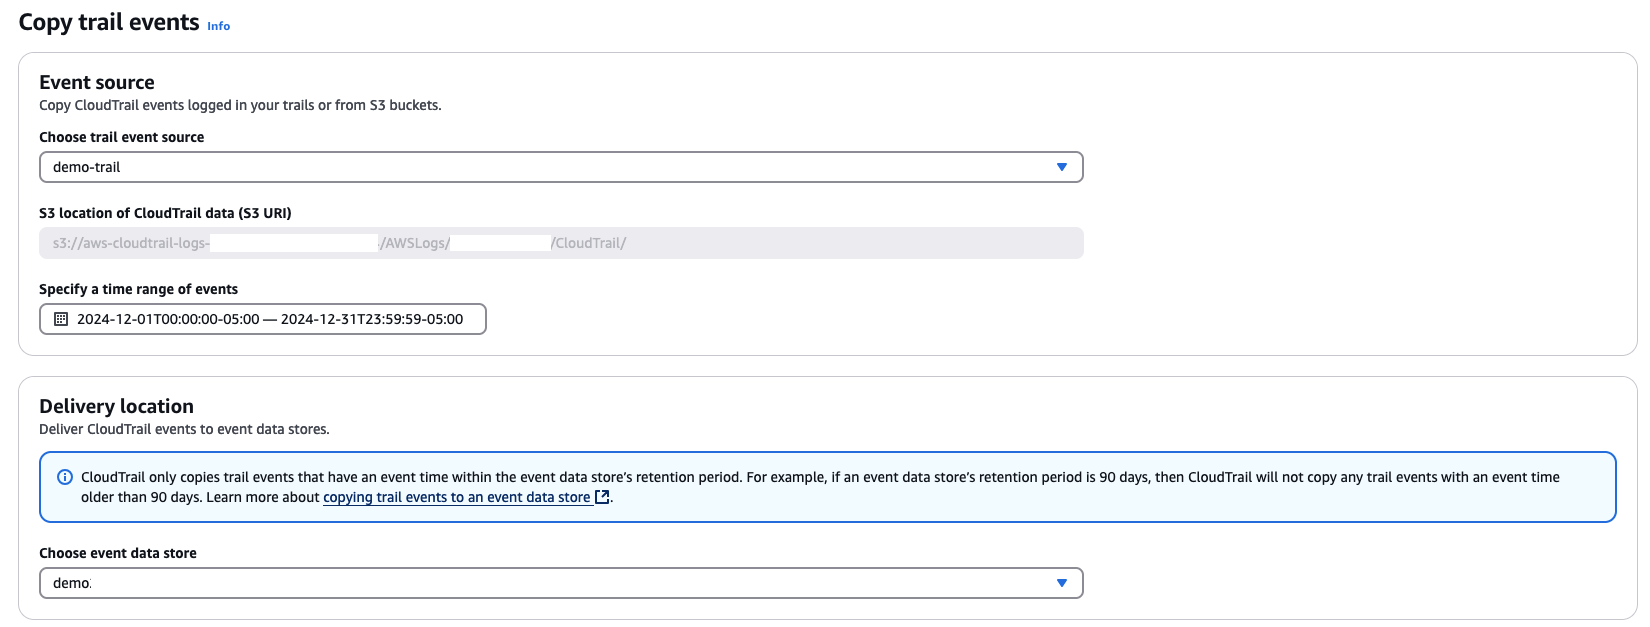The image size is (1650, 627).
Task: Click the Choose trail event source label
Action: [122, 137]
